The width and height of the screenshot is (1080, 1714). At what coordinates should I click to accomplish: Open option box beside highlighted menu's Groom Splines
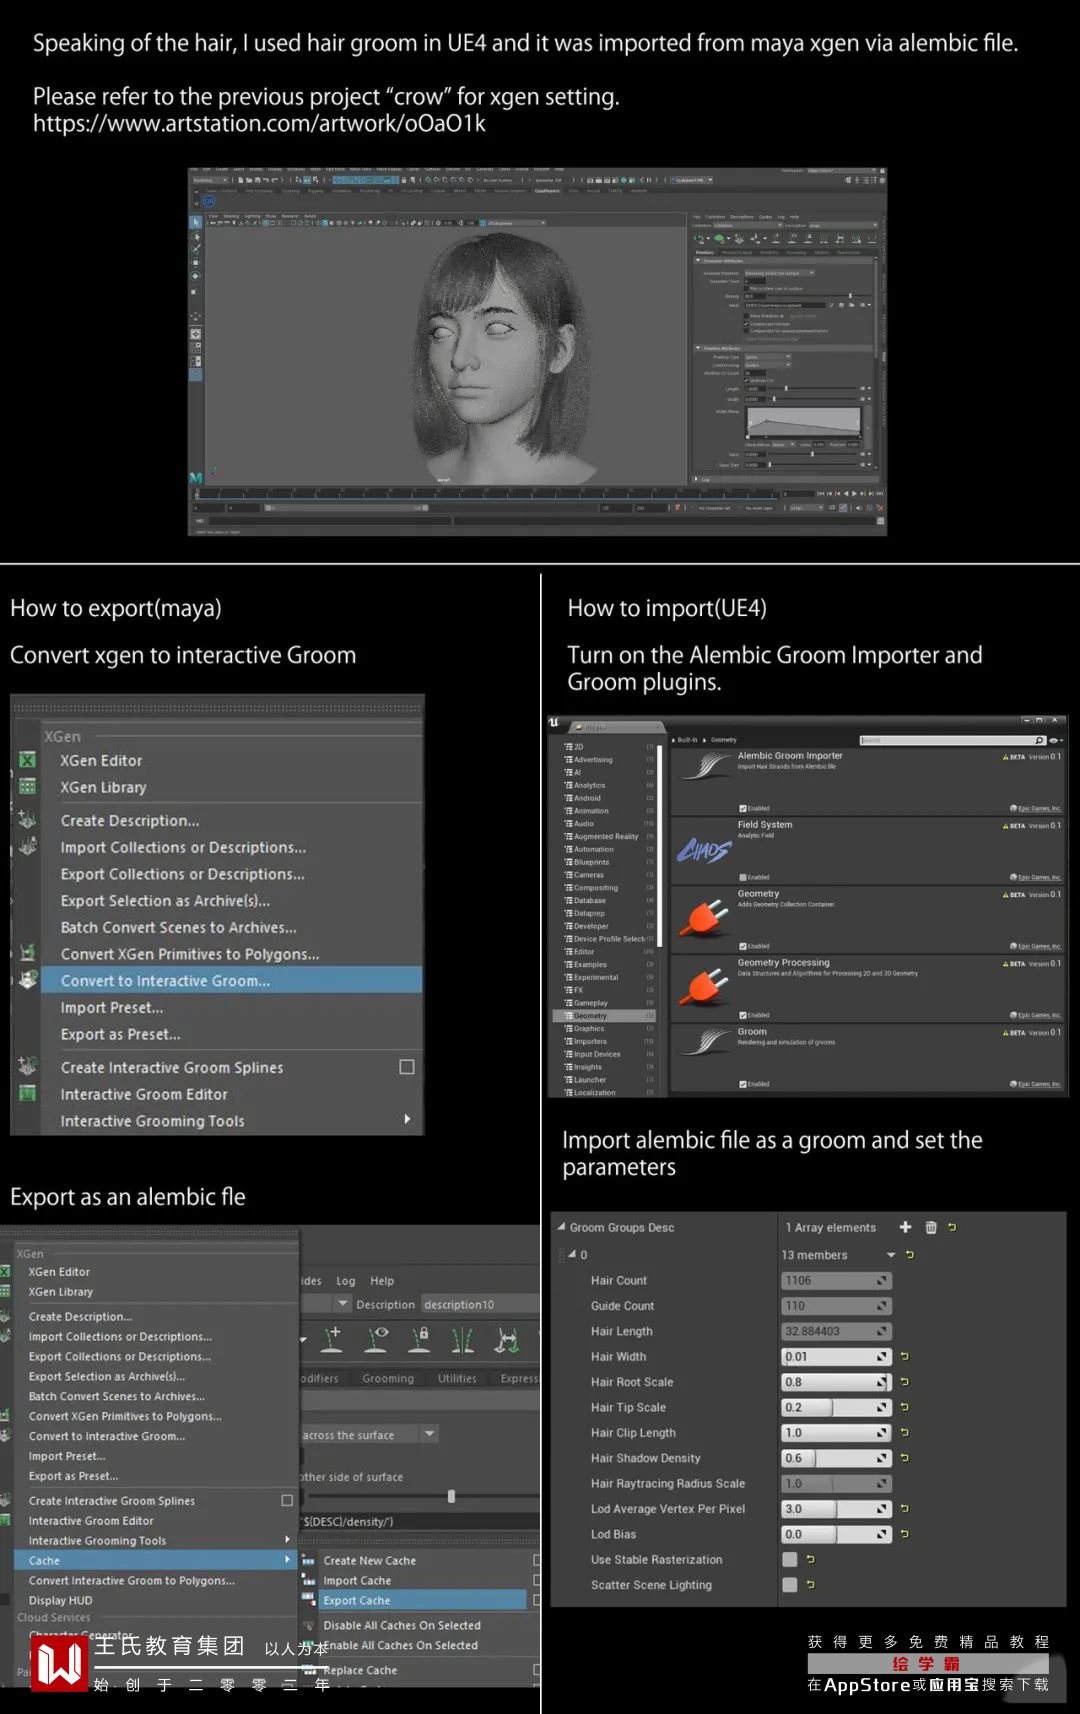[407, 1067]
